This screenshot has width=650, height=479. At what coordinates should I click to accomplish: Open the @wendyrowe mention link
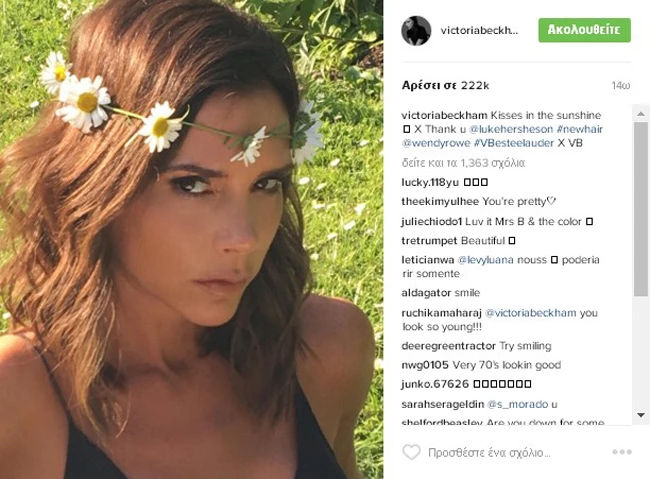click(x=436, y=143)
